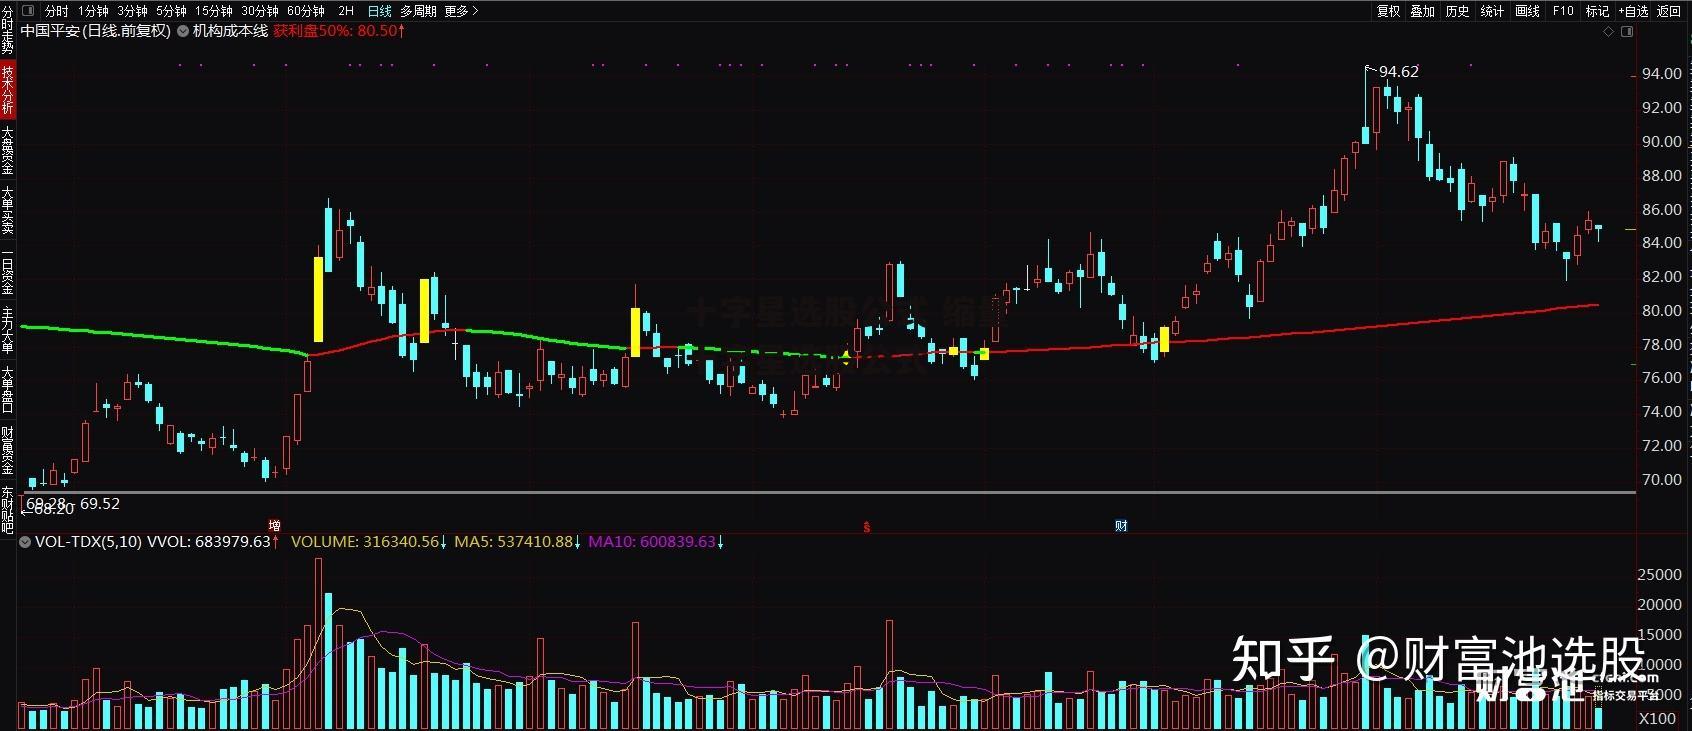
Task: Click the 叠加 overlay button
Action: pos(1423,11)
